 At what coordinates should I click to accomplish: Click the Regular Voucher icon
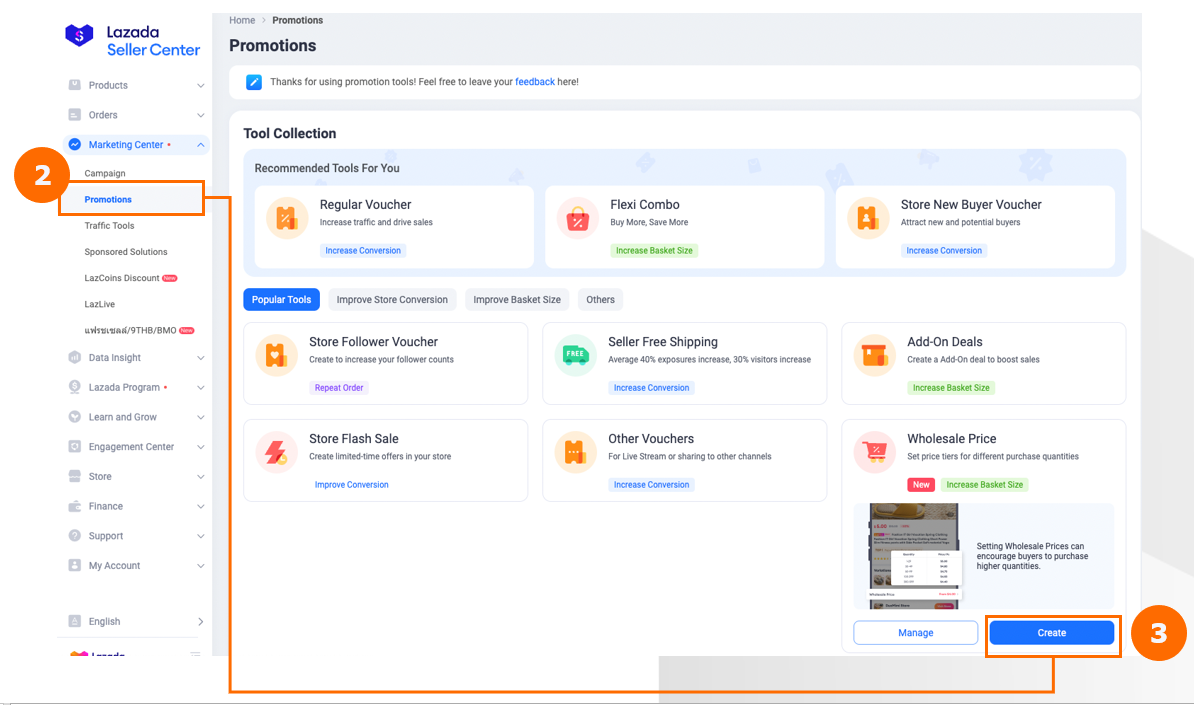click(x=287, y=219)
